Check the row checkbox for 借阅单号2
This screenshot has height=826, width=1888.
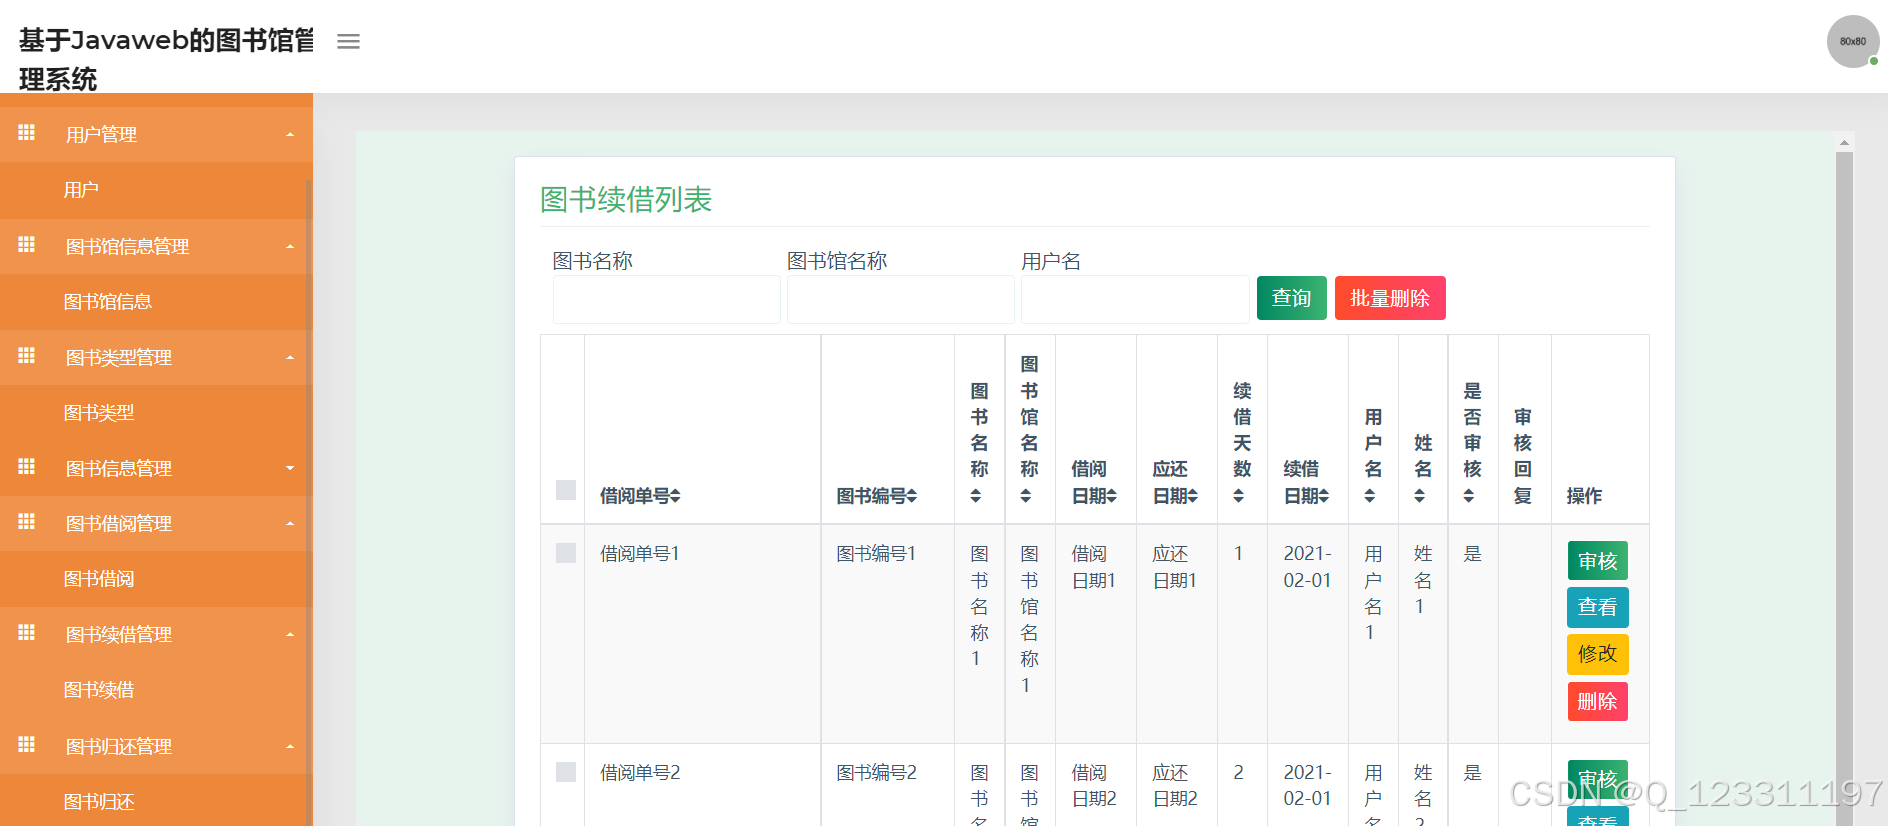tap(566, 772)
